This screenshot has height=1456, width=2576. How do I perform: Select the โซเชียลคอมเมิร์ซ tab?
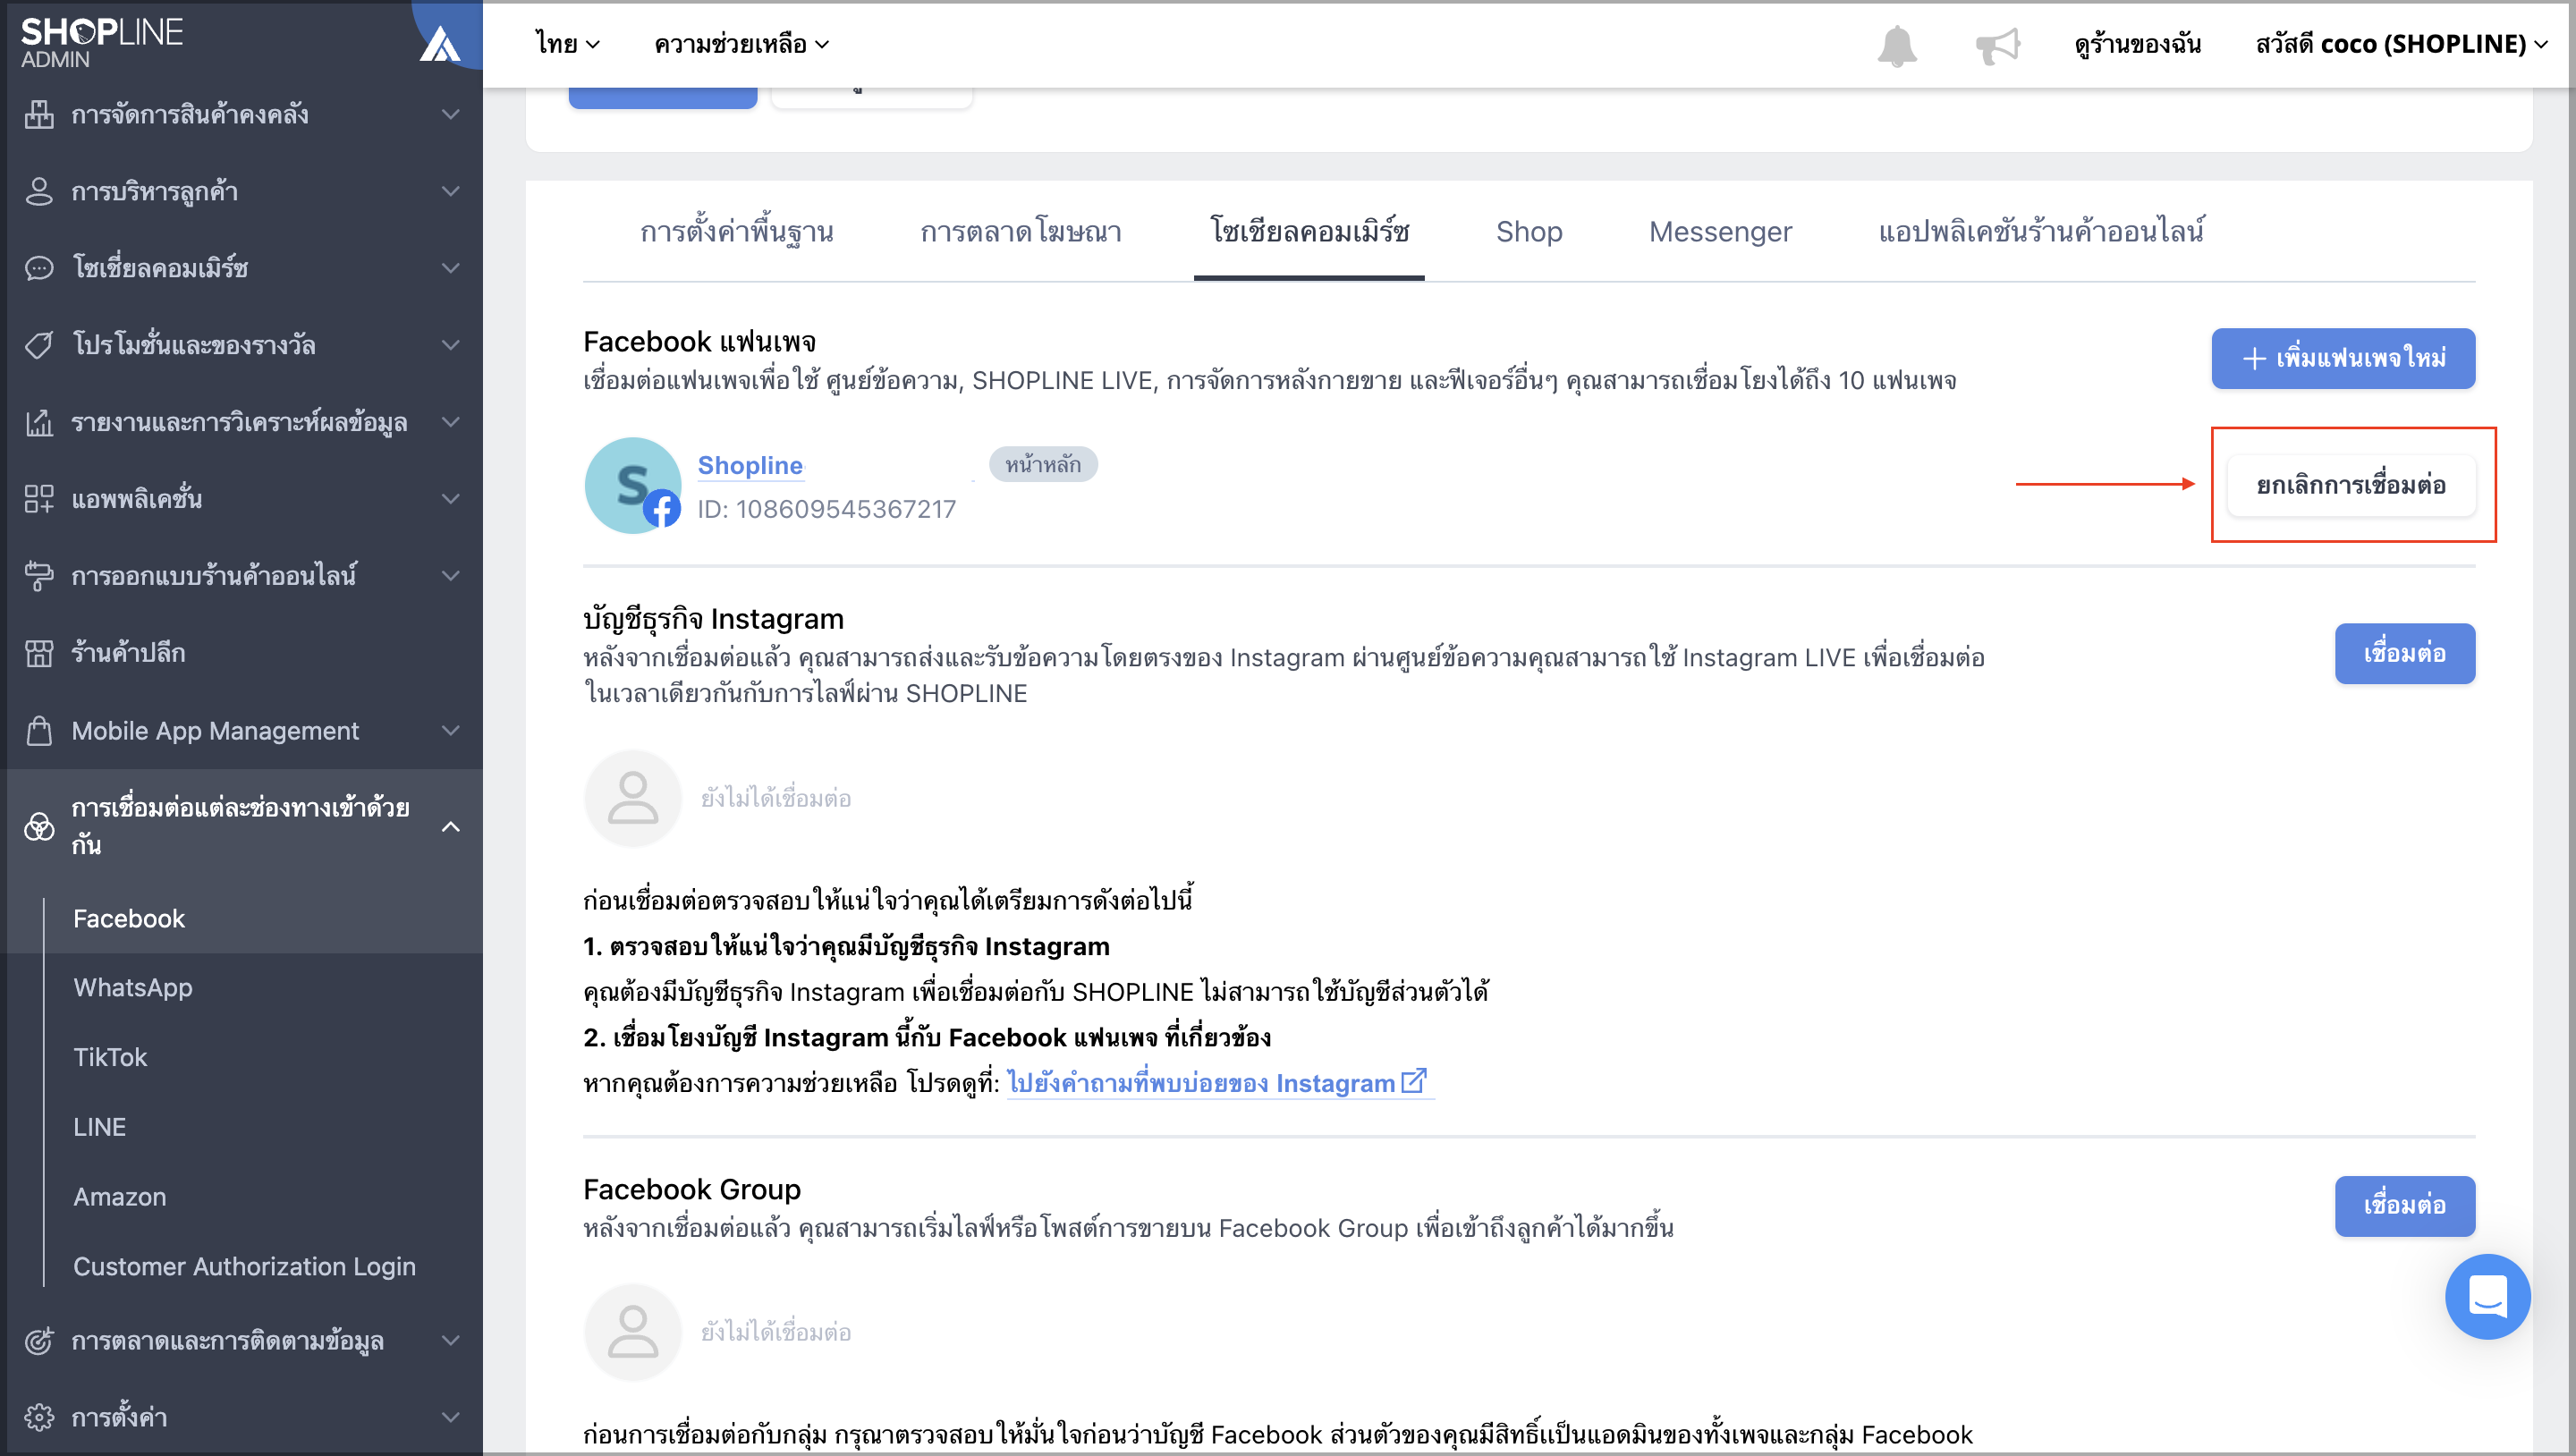tap(1309, 232)
